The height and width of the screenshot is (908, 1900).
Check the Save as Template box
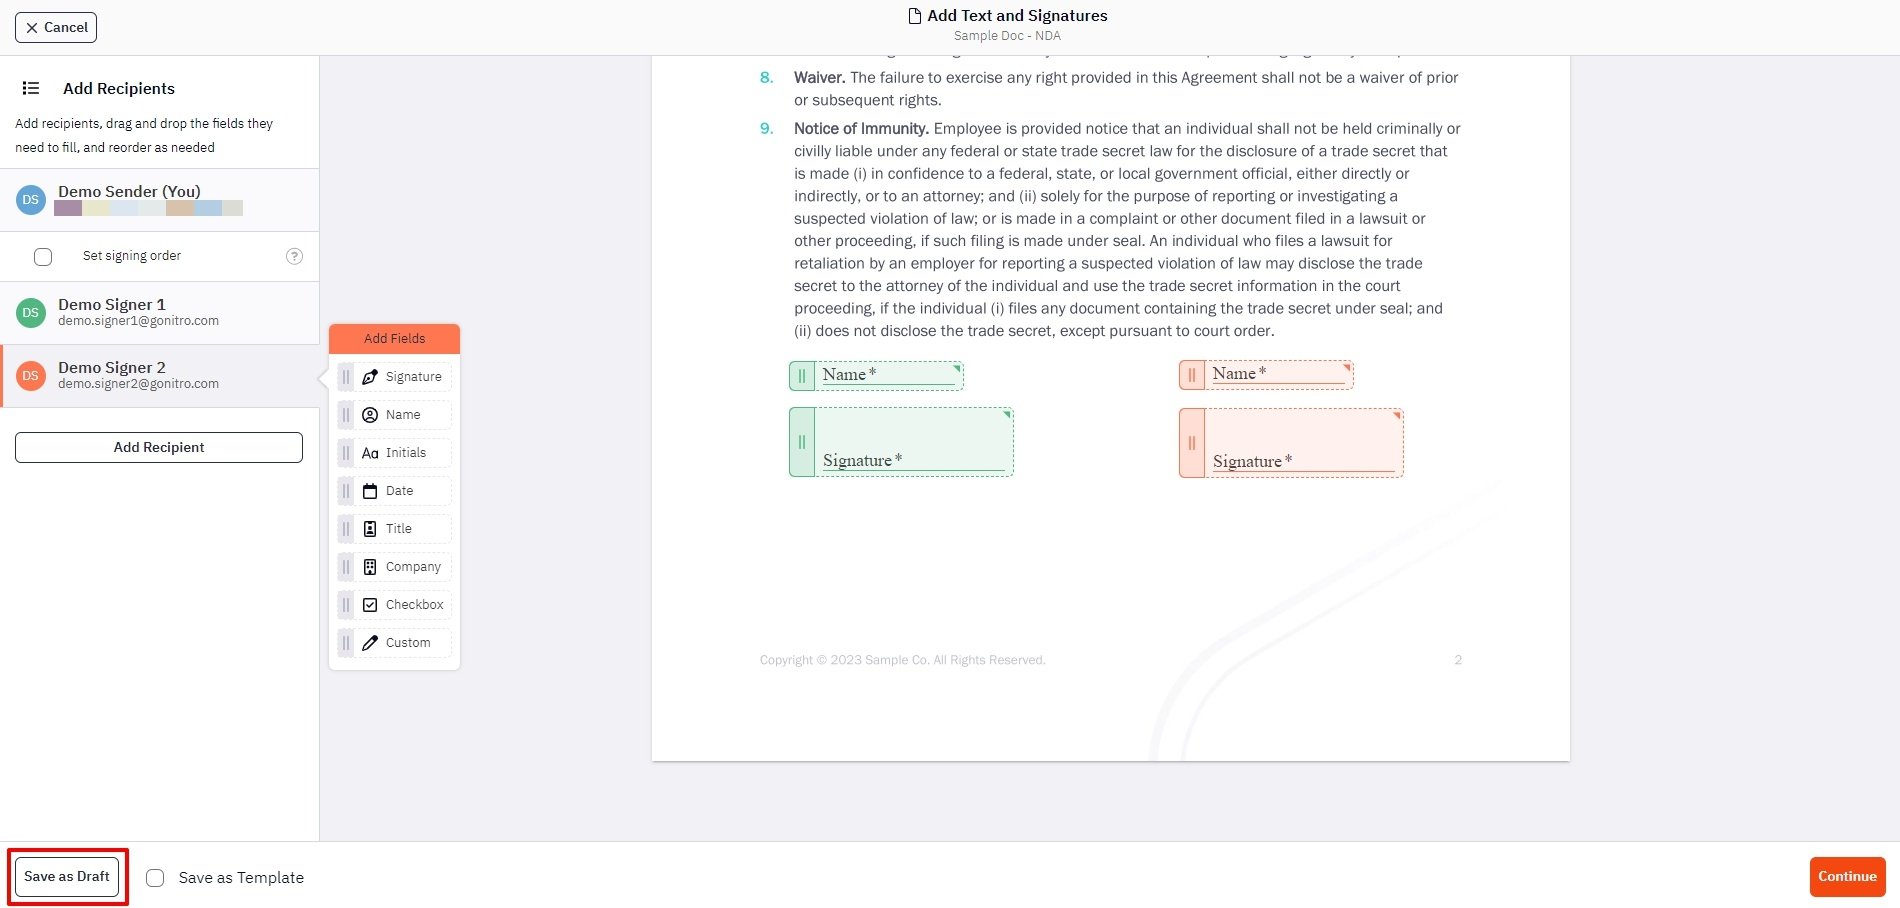155,878
